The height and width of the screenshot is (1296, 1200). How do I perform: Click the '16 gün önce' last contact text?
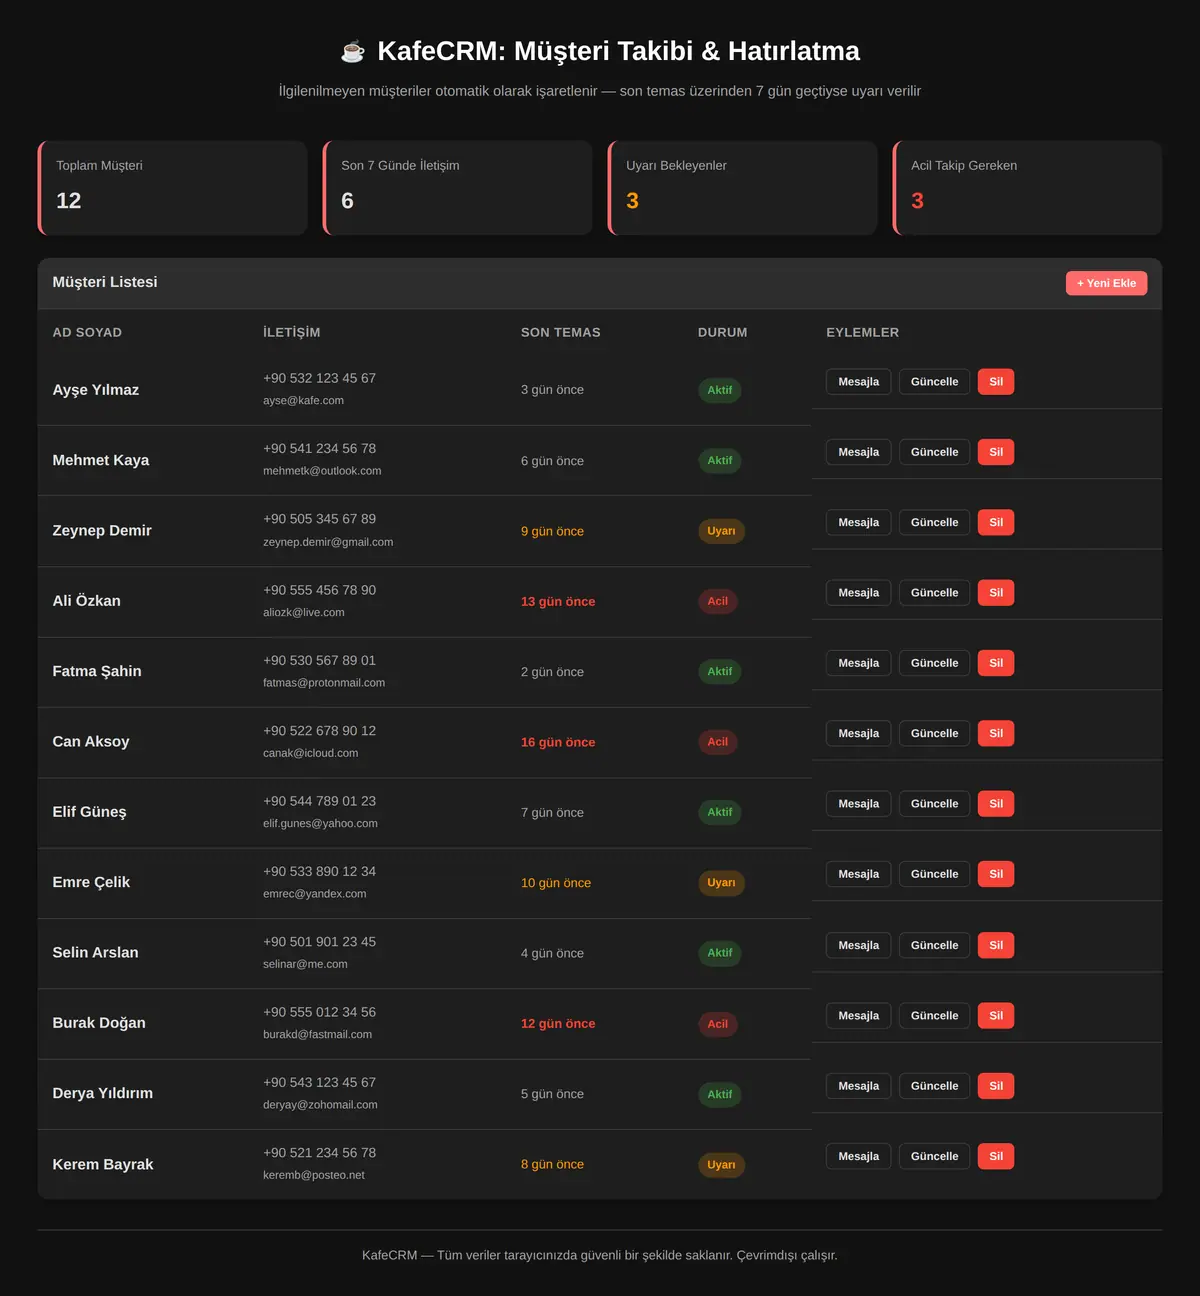pyautogui.click(x=558, y=742)
